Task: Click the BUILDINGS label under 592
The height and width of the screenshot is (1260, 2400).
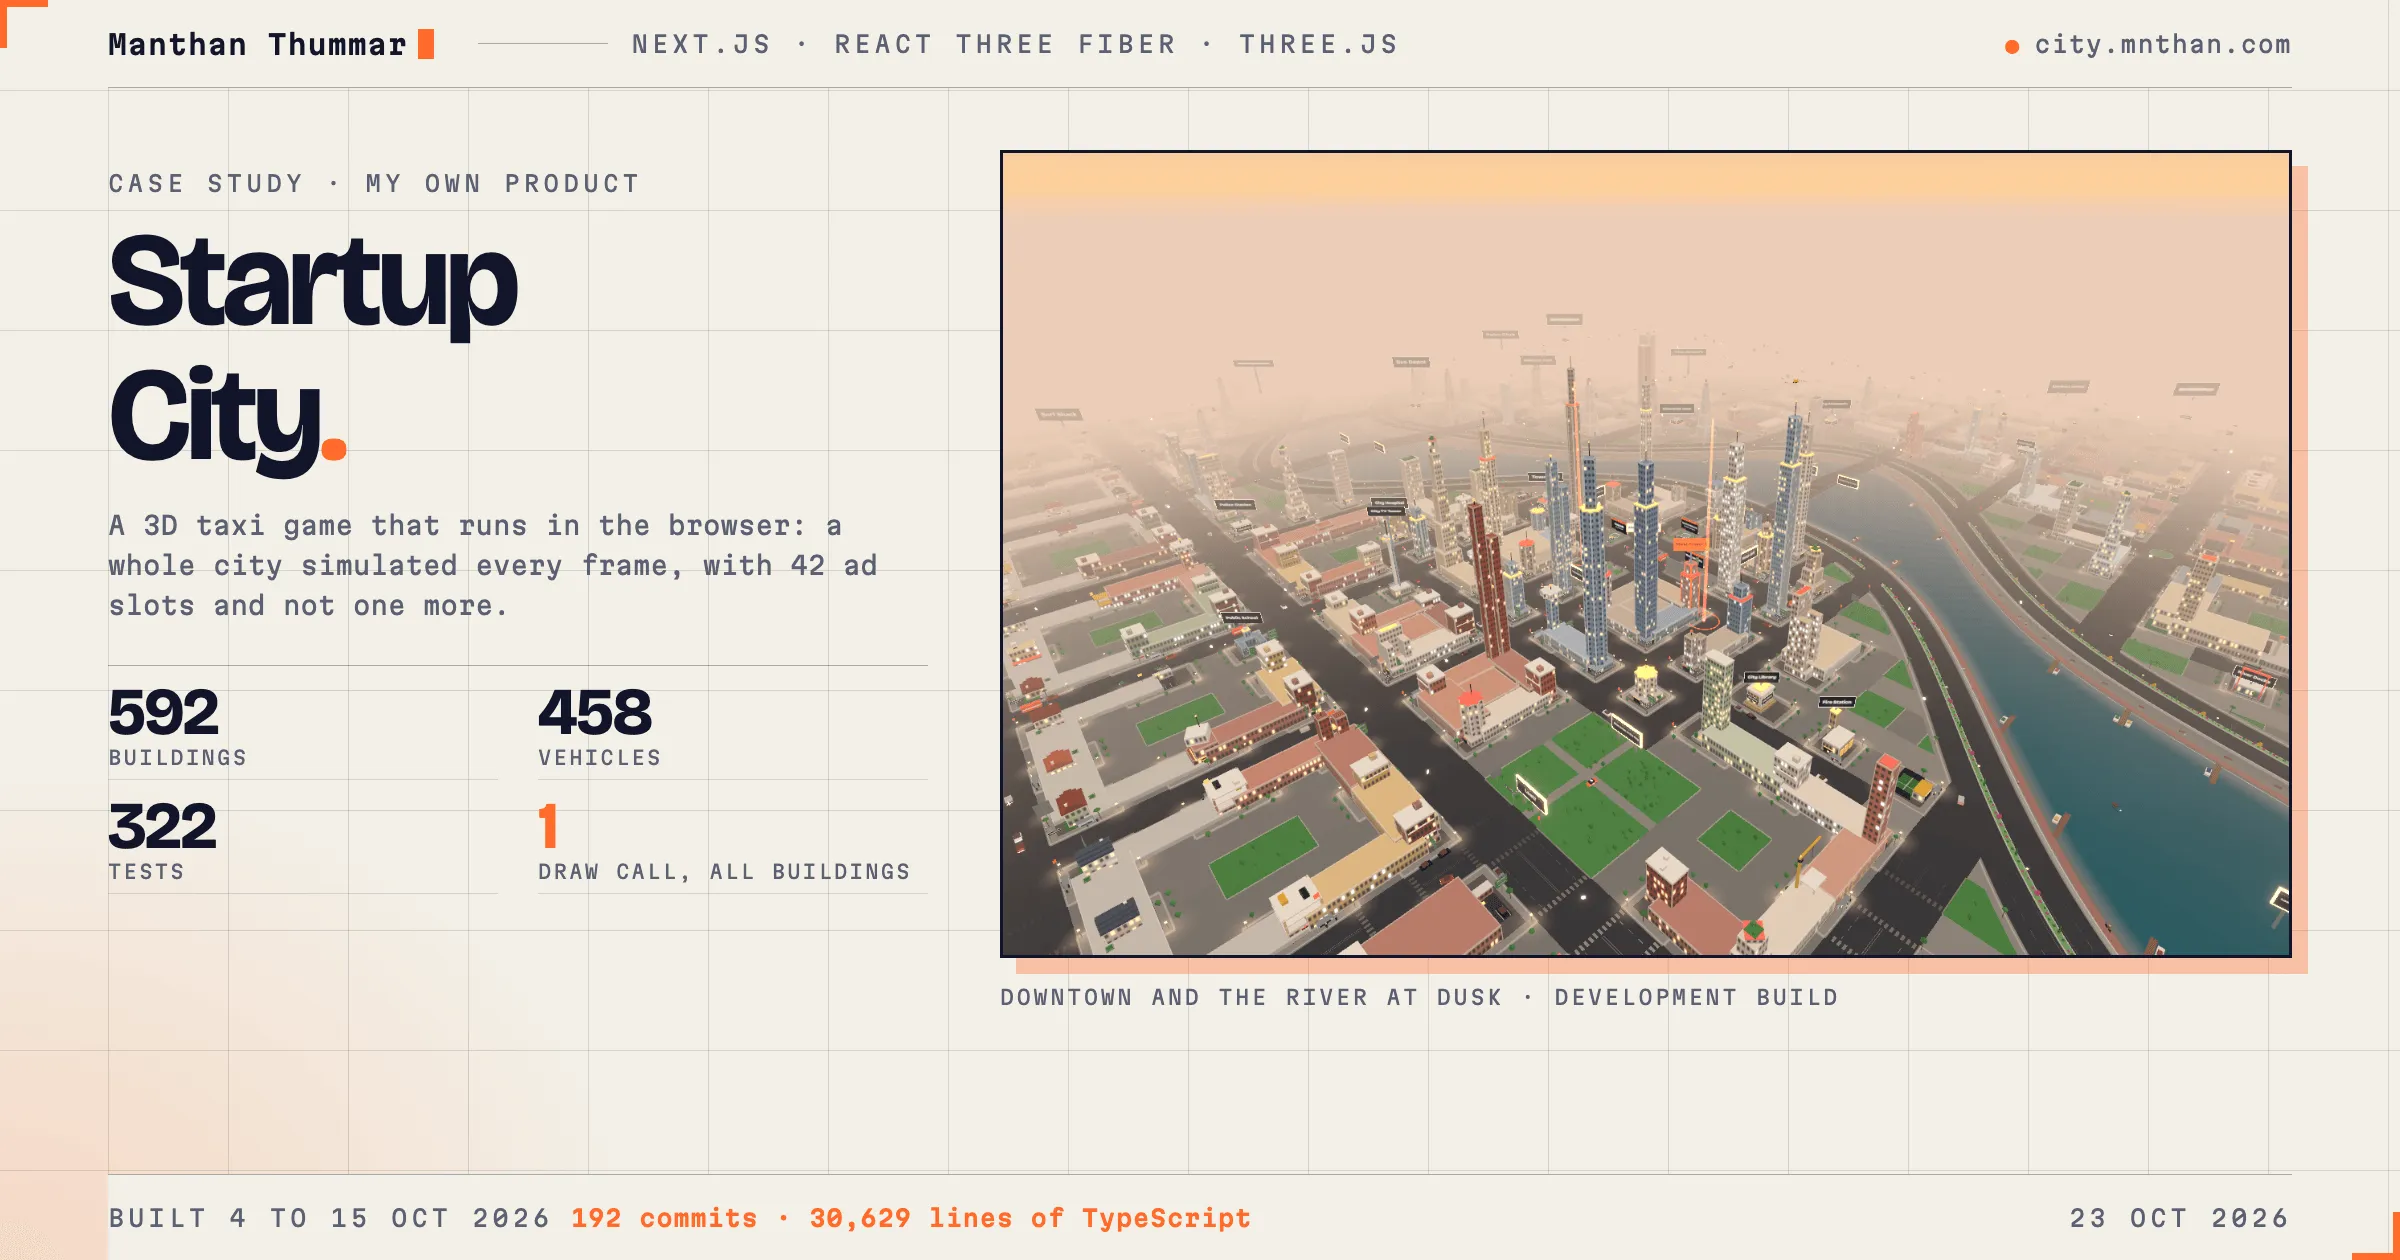Action: coord(178,758)
